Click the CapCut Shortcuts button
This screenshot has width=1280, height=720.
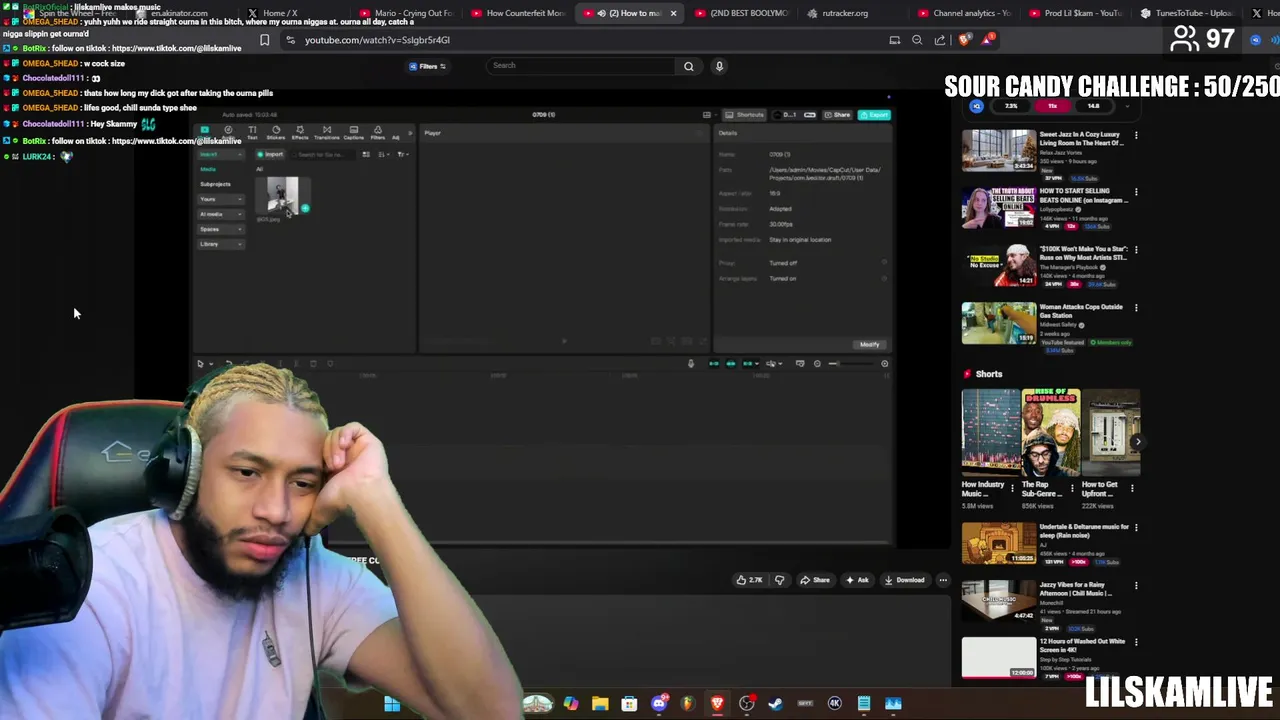[x=745, y=115]
